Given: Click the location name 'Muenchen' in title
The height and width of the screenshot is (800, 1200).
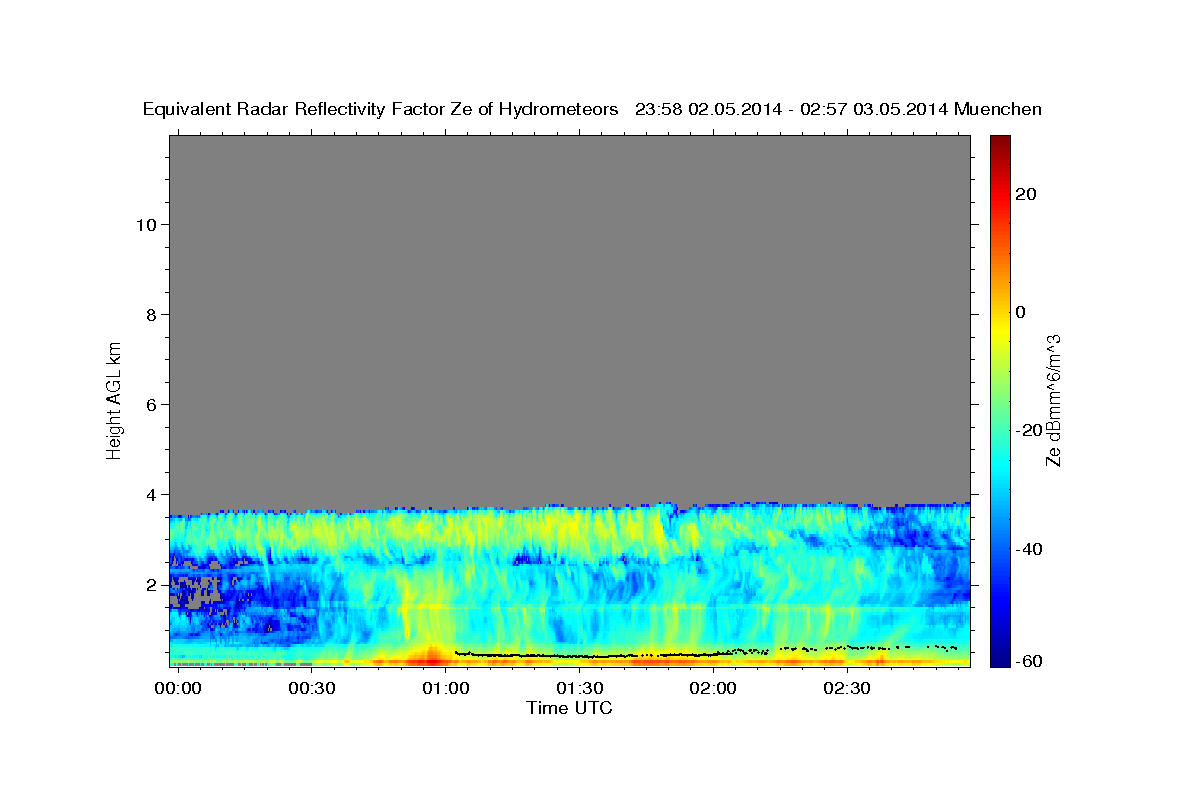Looking at the screenshot, I should 998,110.
